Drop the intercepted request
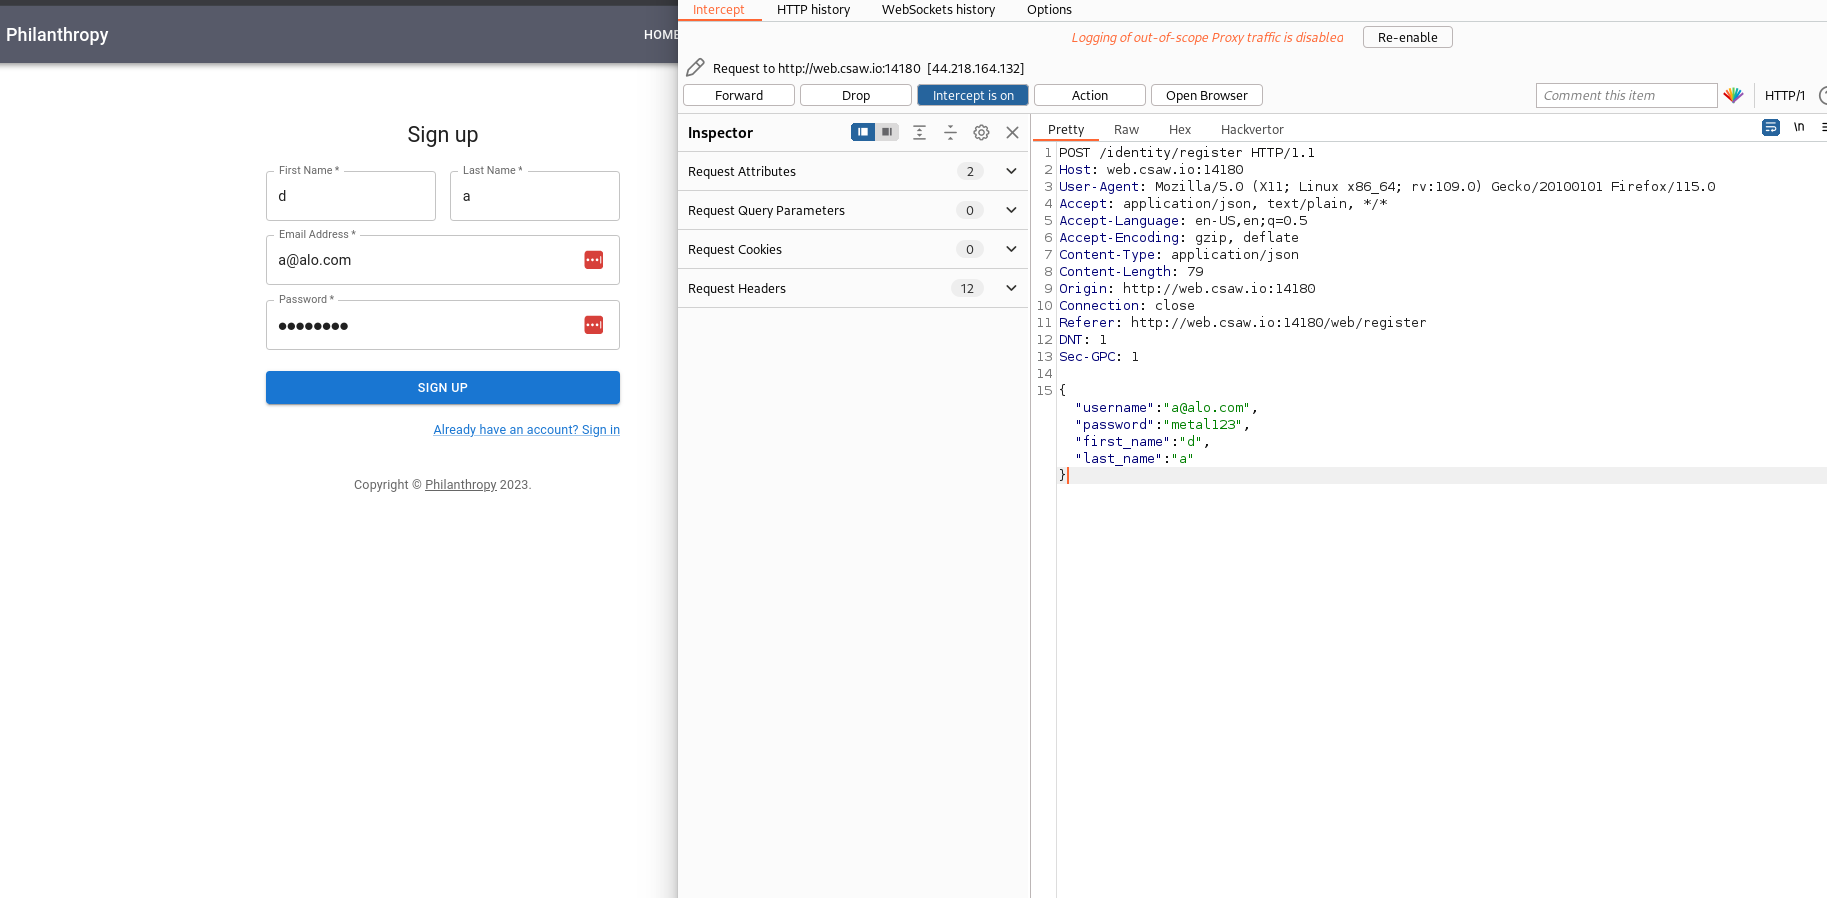1827x898 pixels. (x=856, y=95)
